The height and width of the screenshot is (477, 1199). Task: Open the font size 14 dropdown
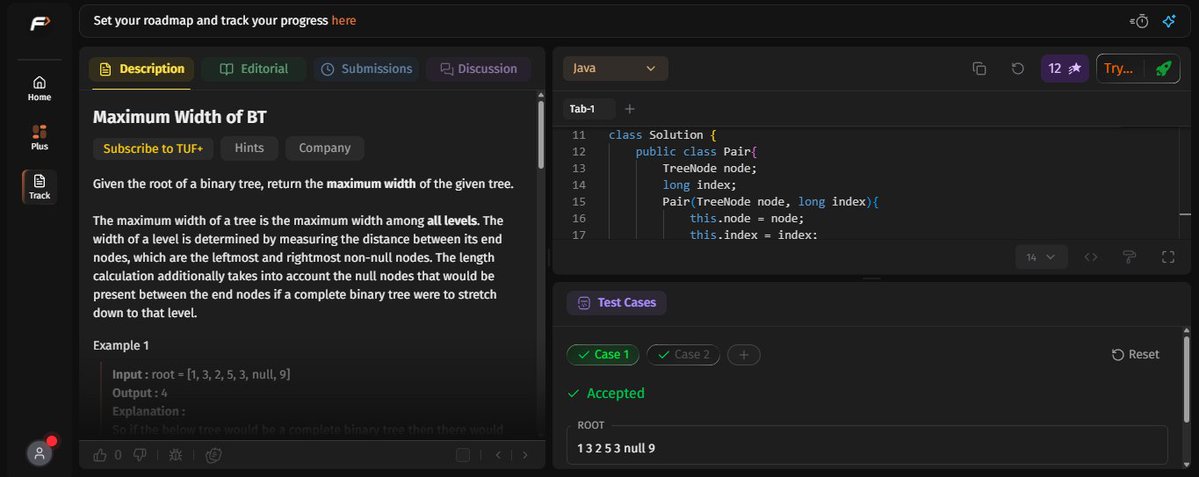pyautogui.click(x=1041, y=257)
